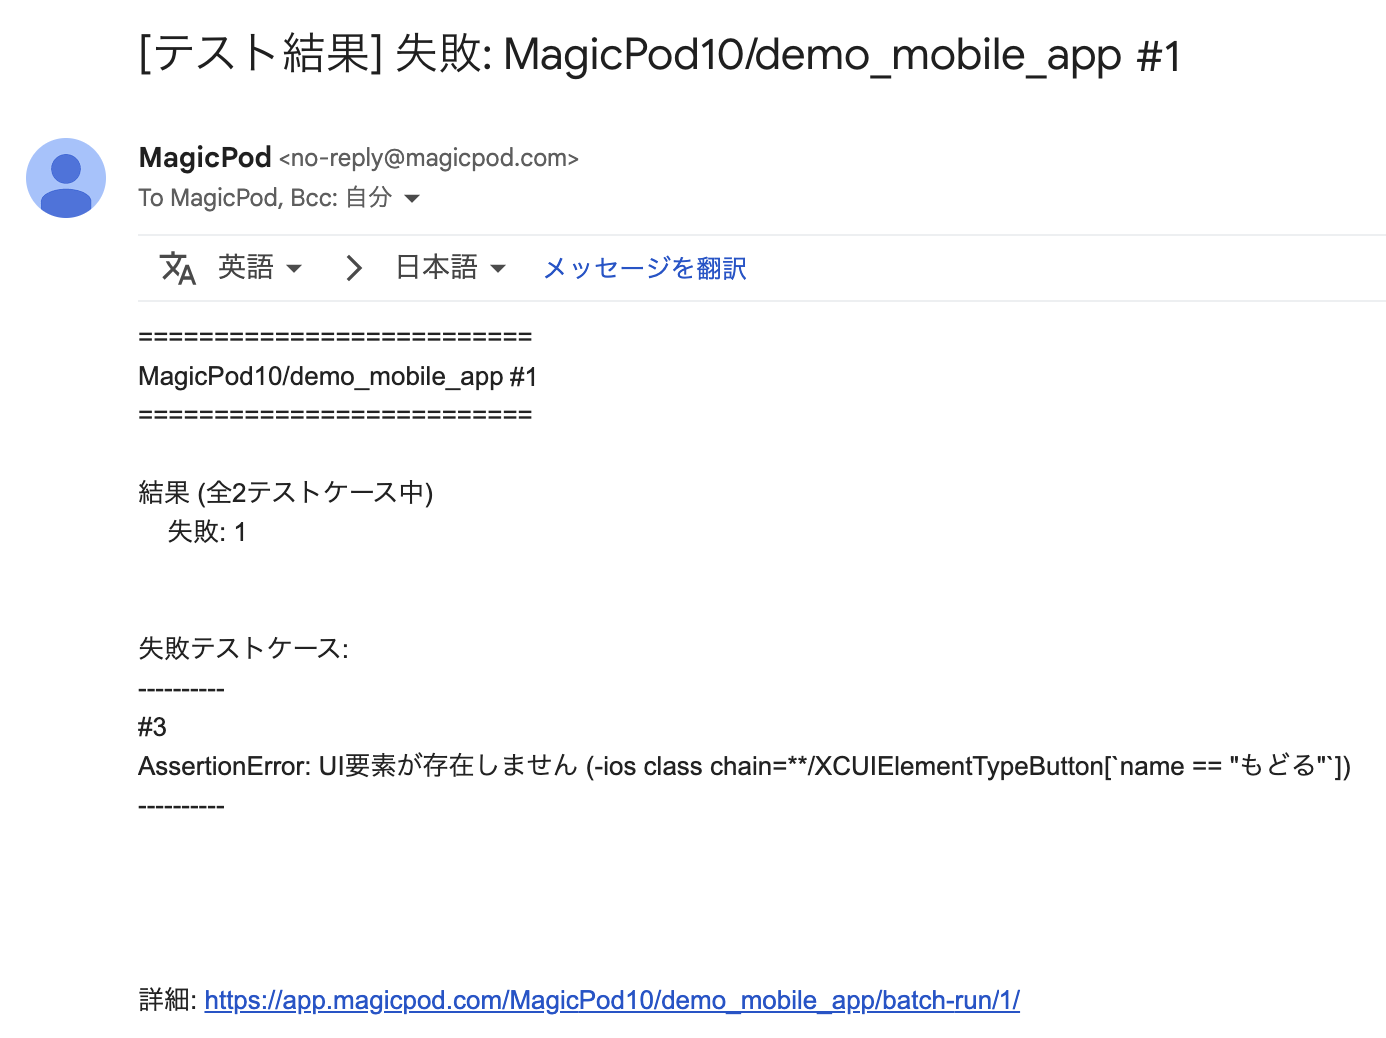Click the メッセージを翻訳 link
Viewport: 1386px width, 1038px height.
(645, 268)
